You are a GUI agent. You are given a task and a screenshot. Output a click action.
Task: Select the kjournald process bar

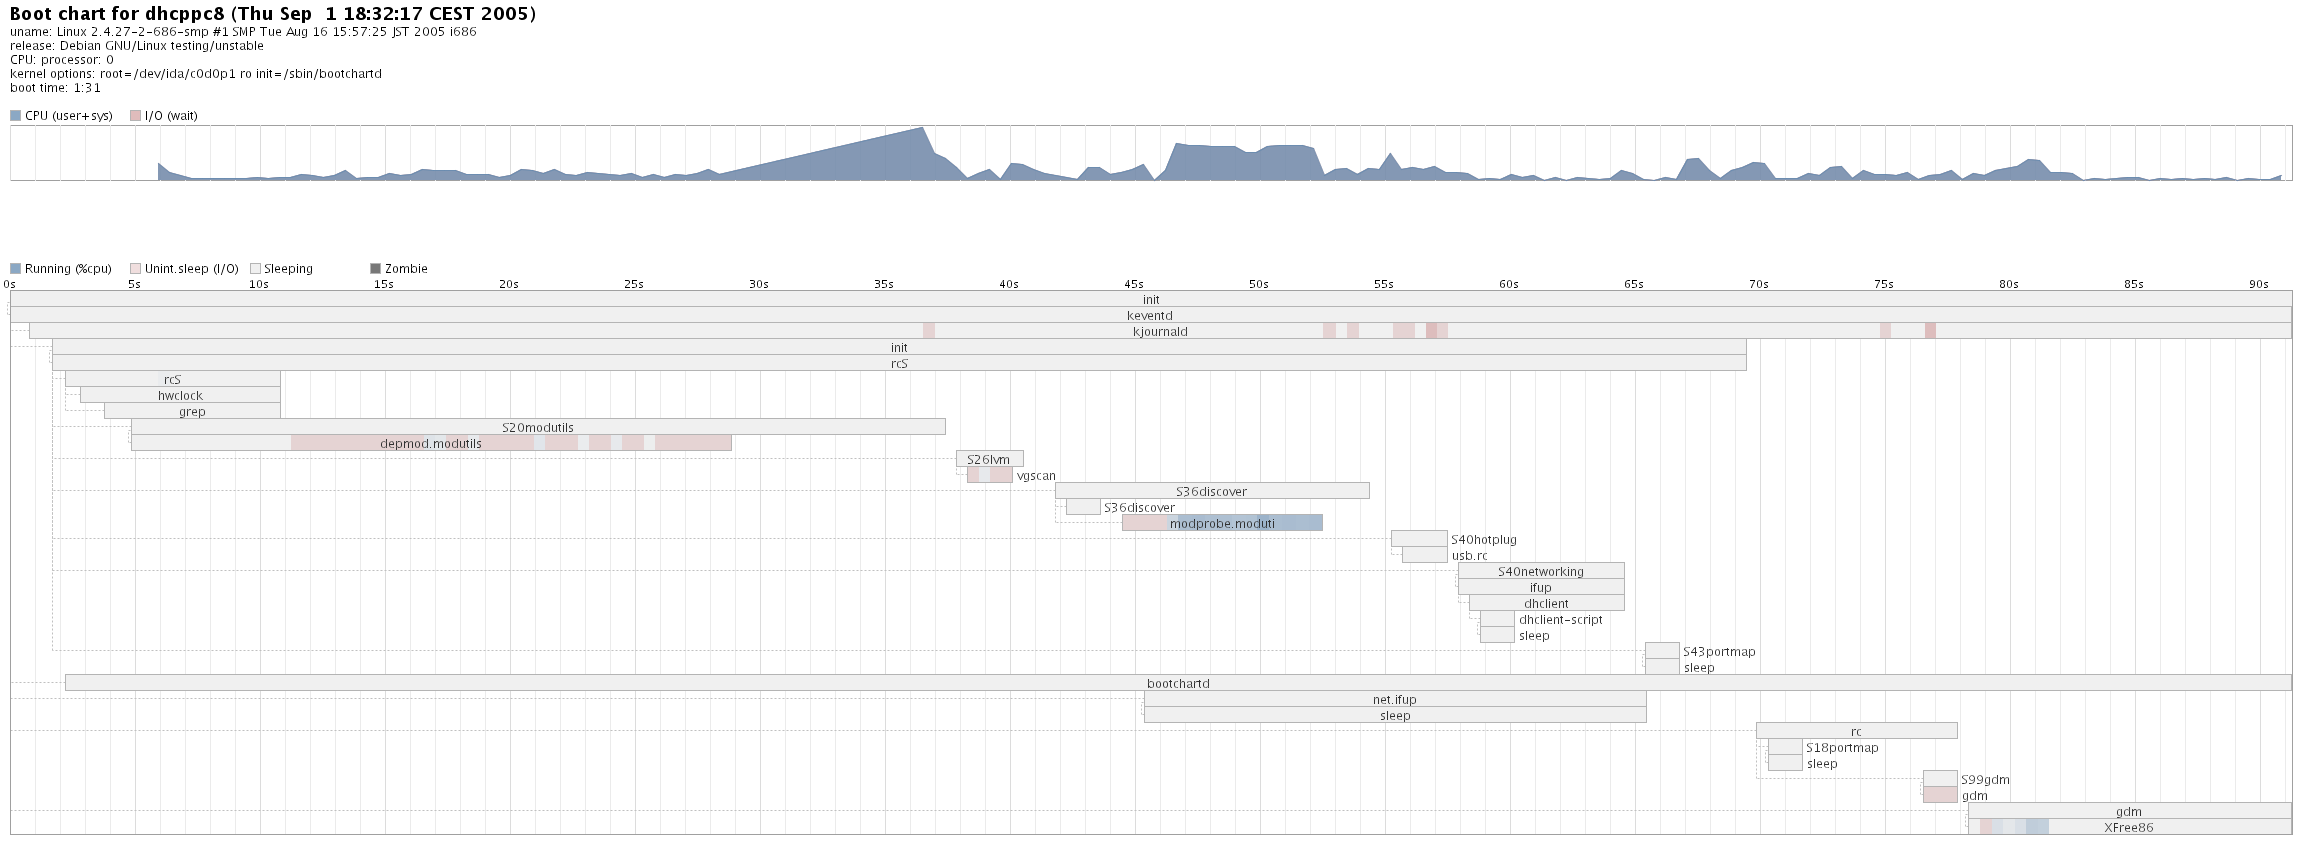click(1160, 331)
